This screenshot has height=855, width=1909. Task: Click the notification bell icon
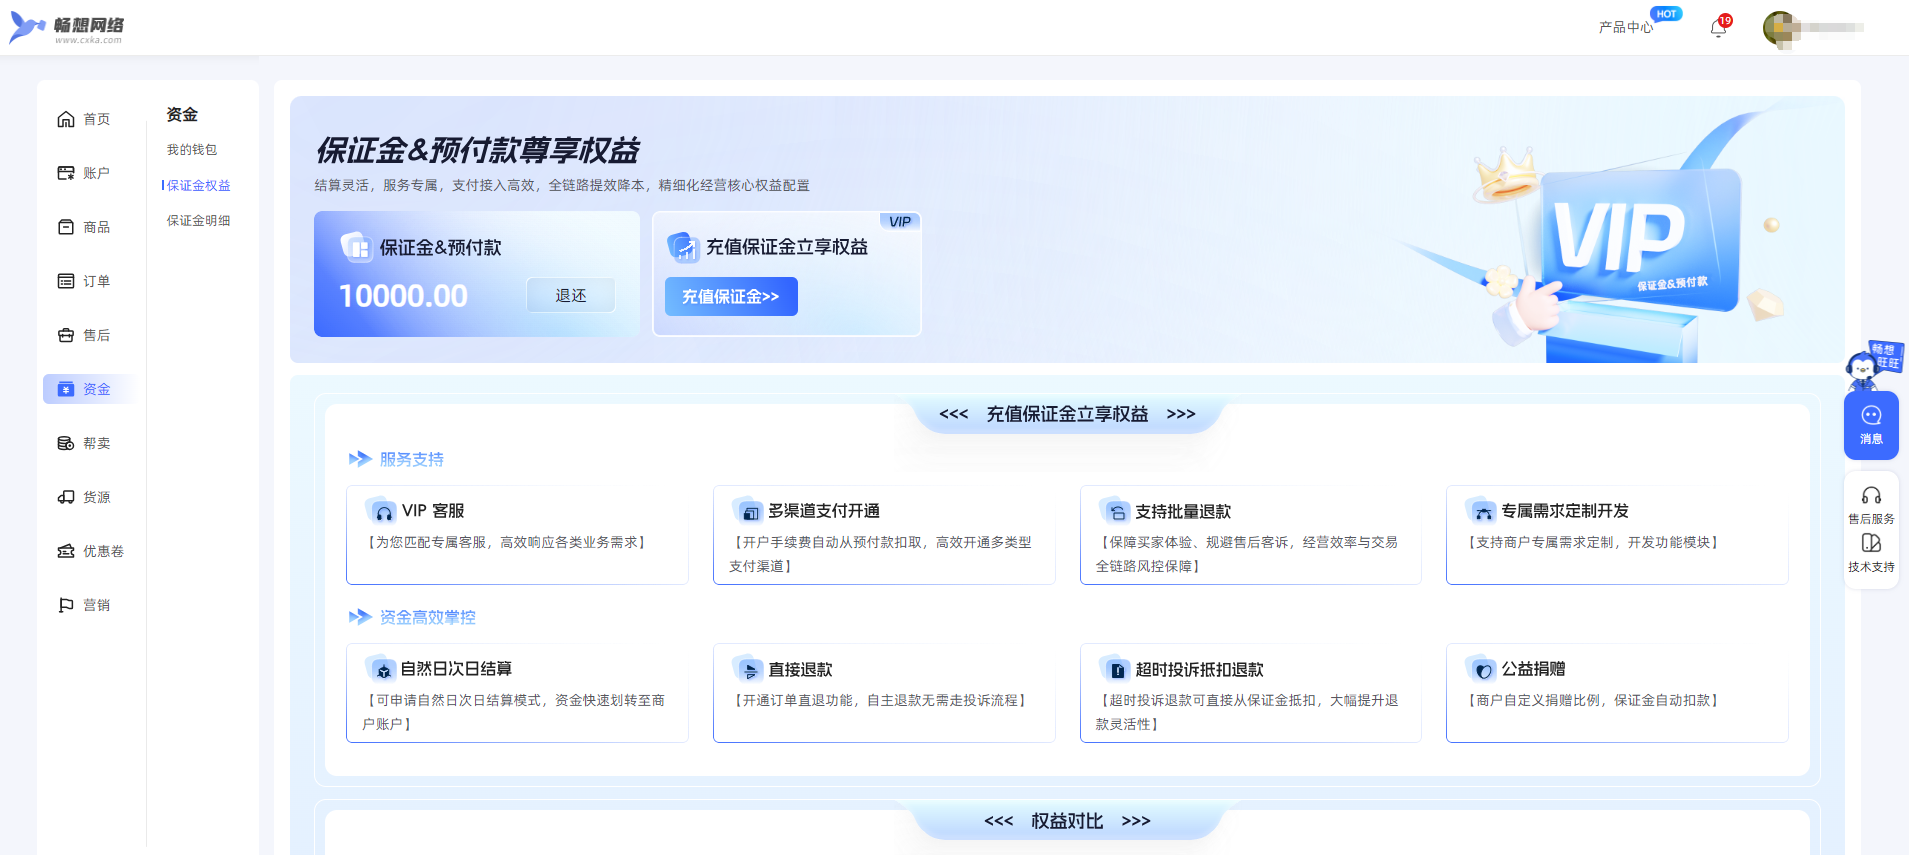[1718, 28]
